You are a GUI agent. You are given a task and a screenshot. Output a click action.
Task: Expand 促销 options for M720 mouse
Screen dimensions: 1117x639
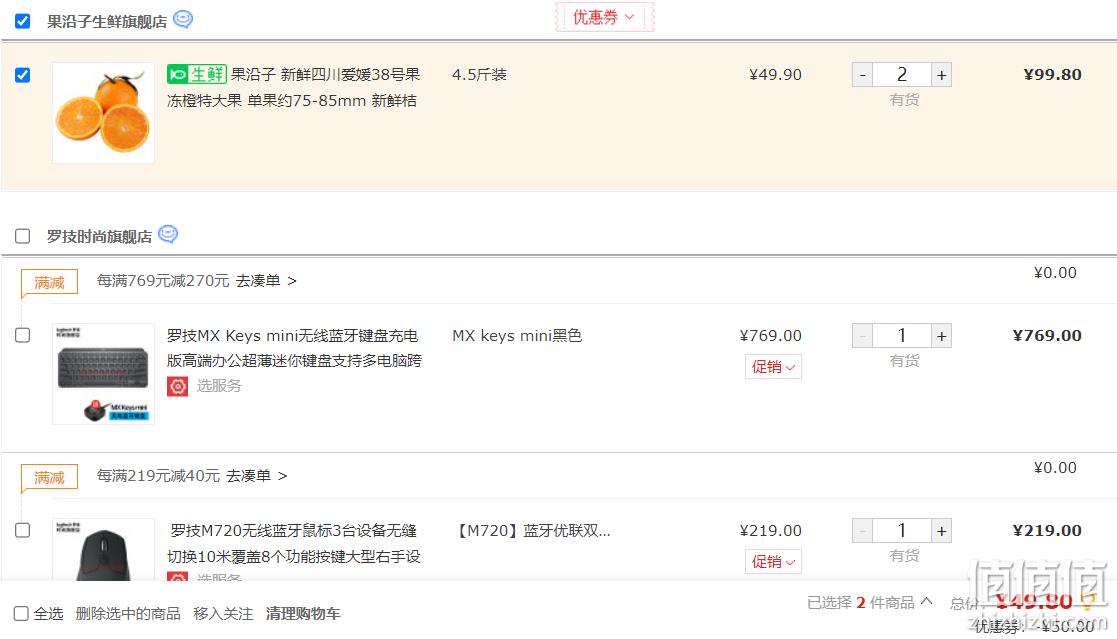(773, 561)
